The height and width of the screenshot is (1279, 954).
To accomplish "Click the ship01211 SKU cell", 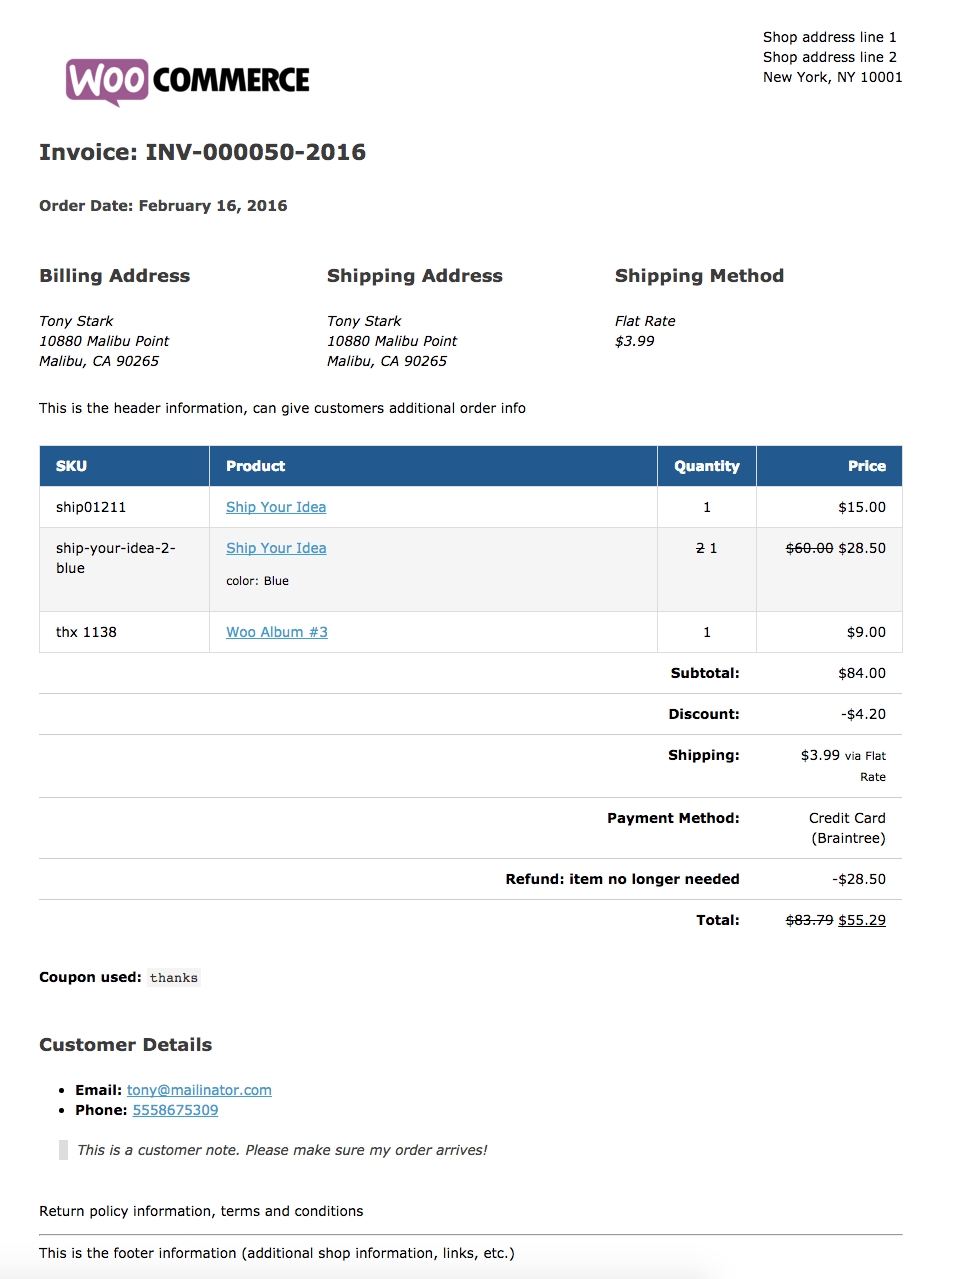I will coord(124,507).
